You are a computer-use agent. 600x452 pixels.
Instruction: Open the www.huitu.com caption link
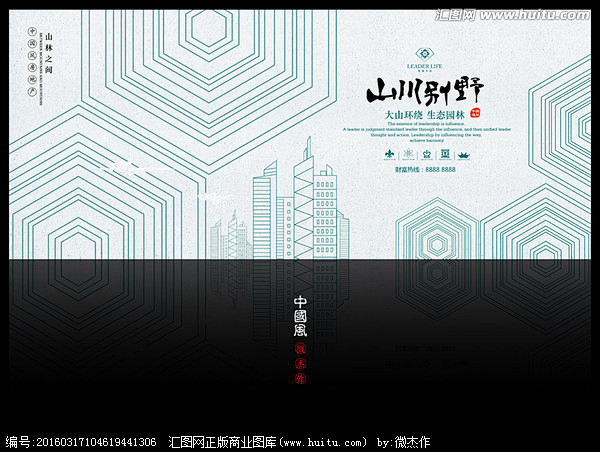coord(323,443)
